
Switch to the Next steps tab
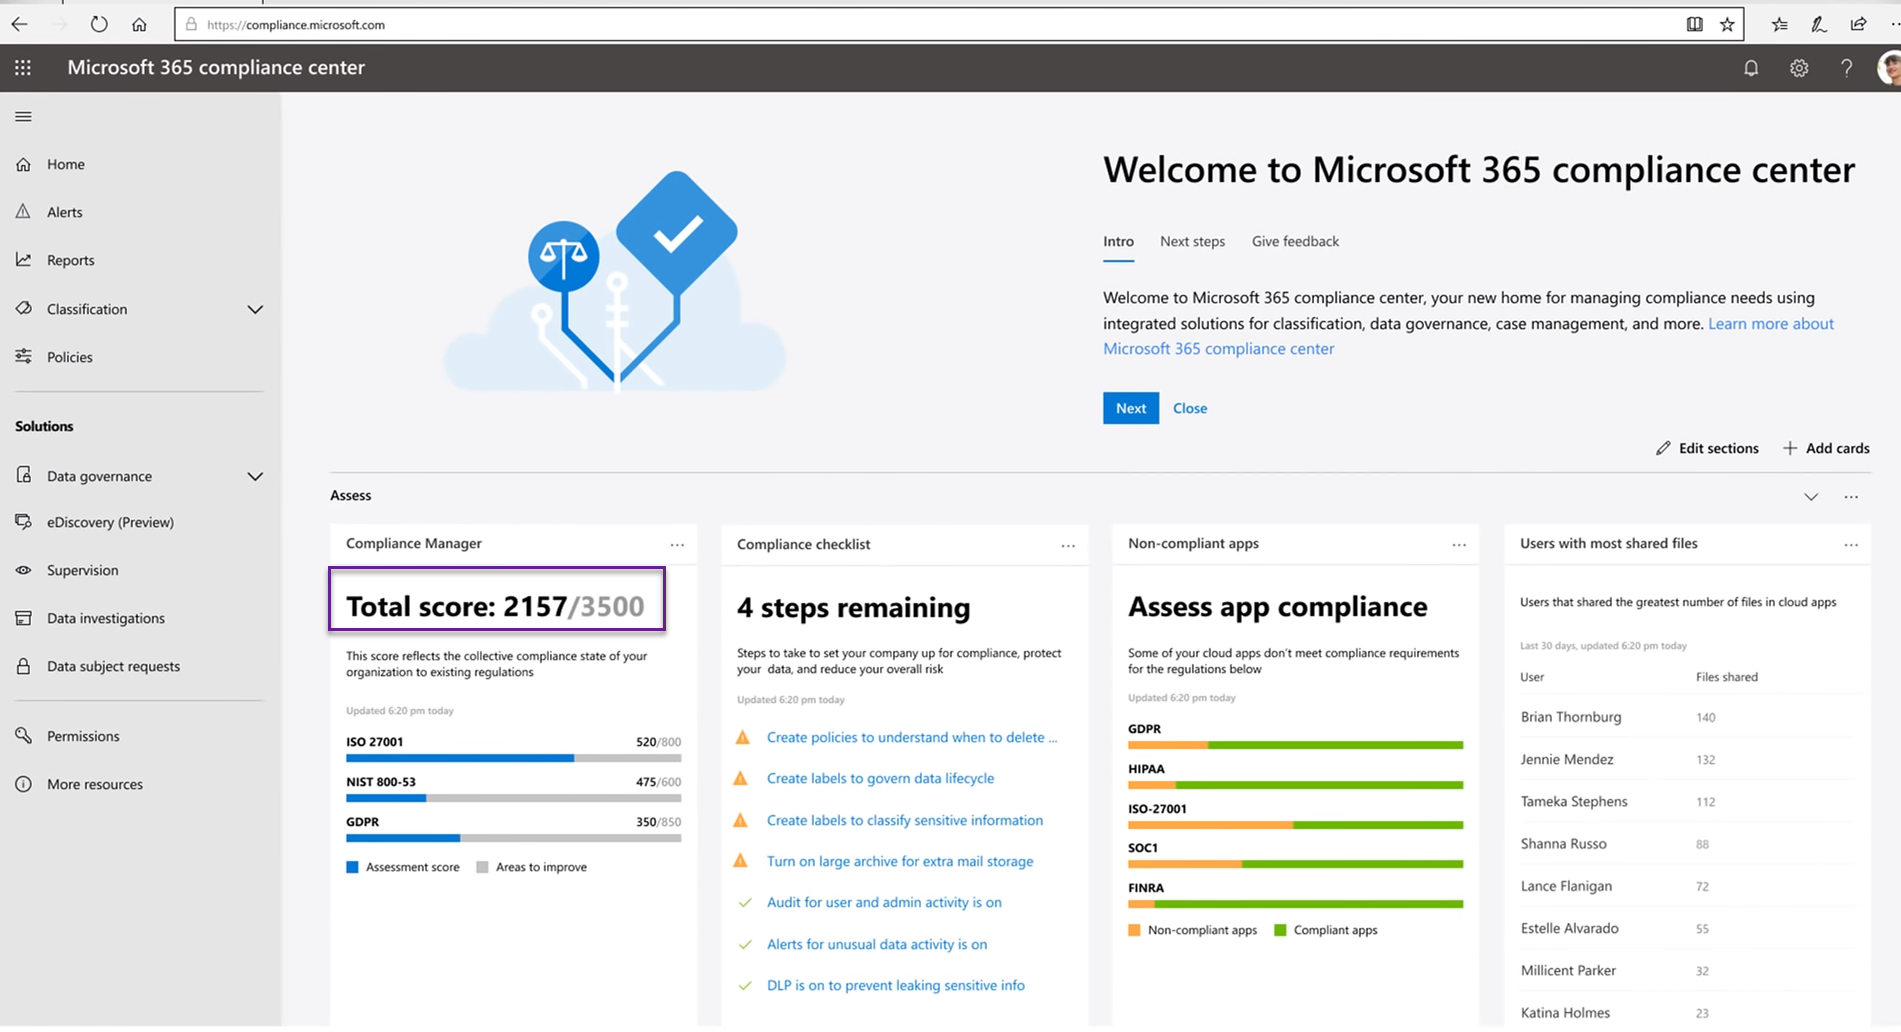[1192, 241]
